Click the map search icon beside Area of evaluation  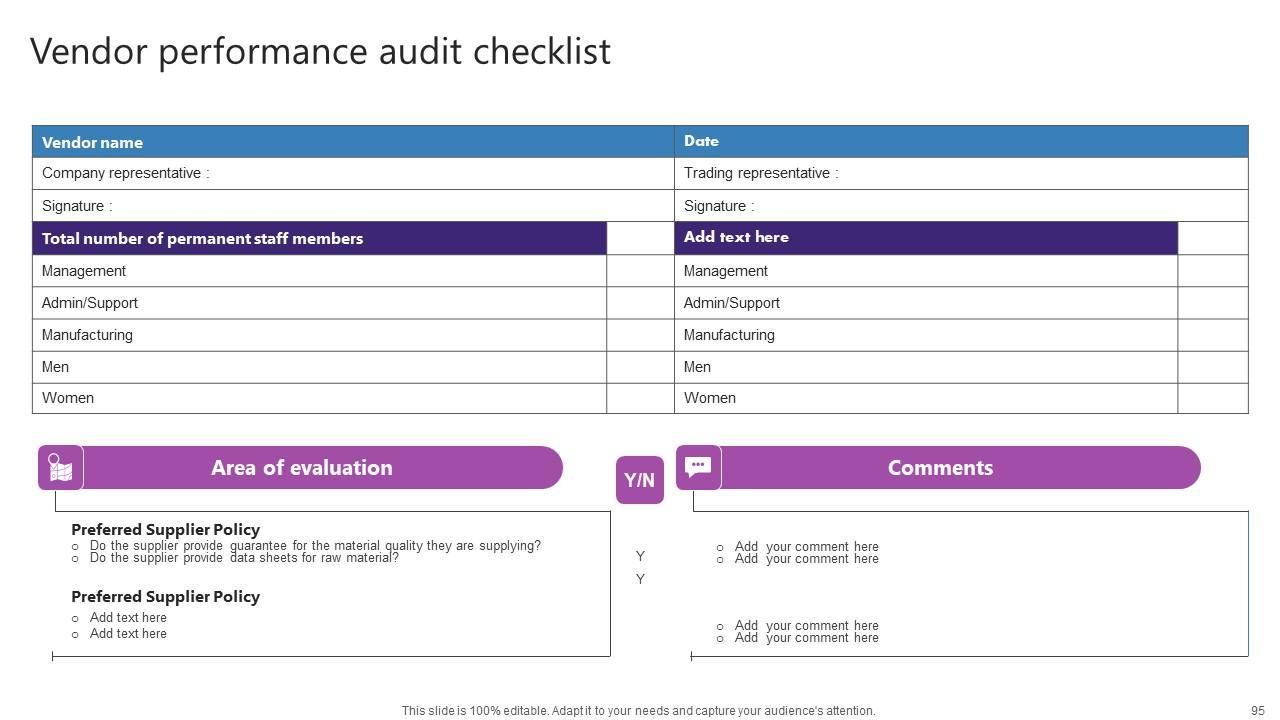pyautogui.click(x=60, y=468)
